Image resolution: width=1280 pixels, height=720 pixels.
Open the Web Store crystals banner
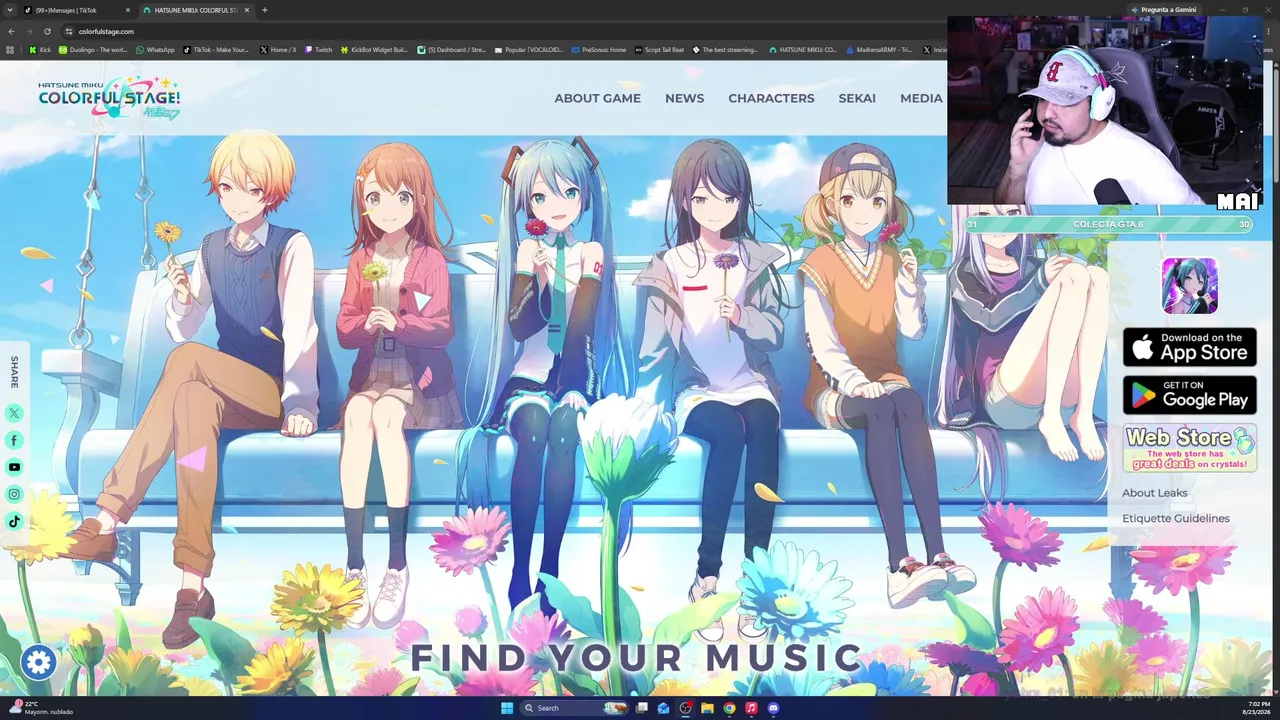pyautogui.click(x=1189, y=448)
